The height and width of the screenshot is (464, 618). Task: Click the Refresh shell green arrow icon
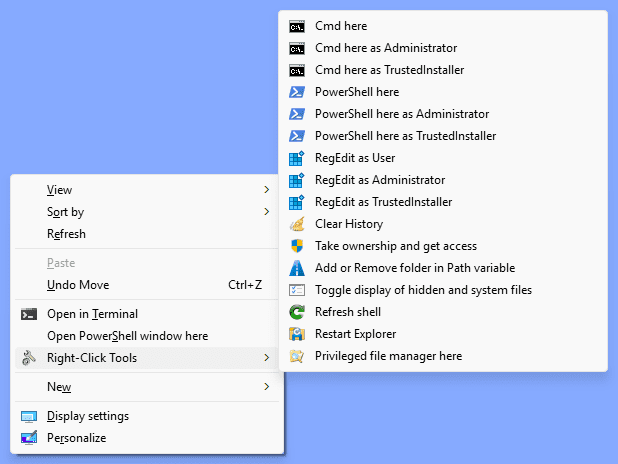[296, 312]
